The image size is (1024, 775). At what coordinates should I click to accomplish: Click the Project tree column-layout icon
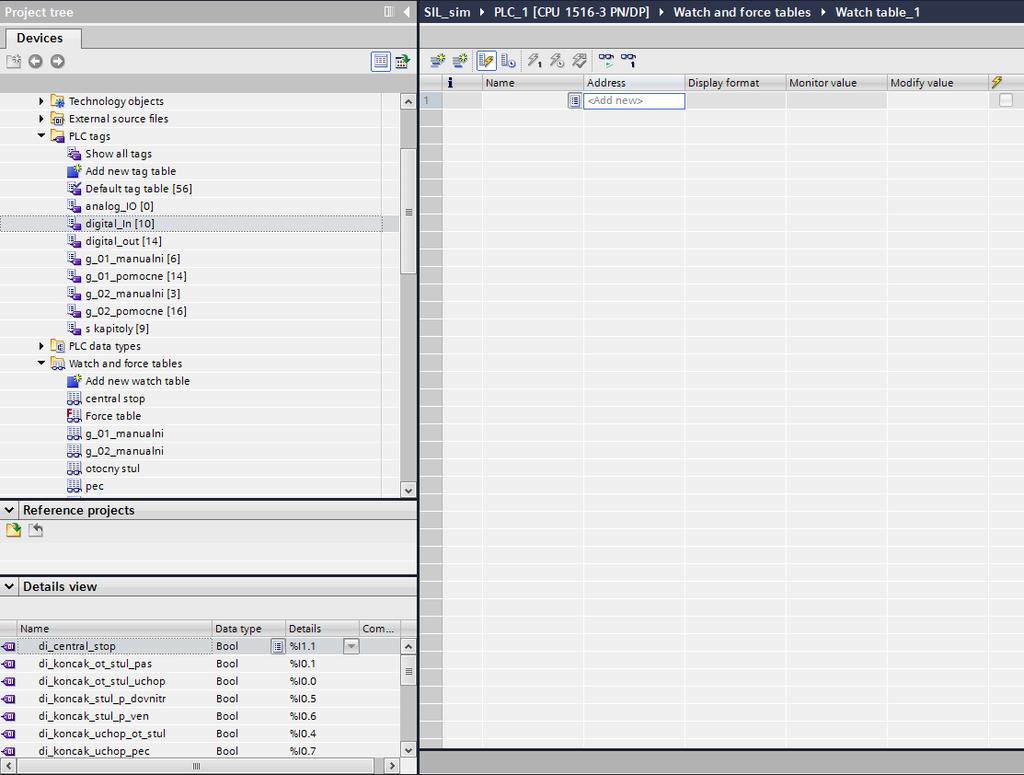(x=389, y=12)
